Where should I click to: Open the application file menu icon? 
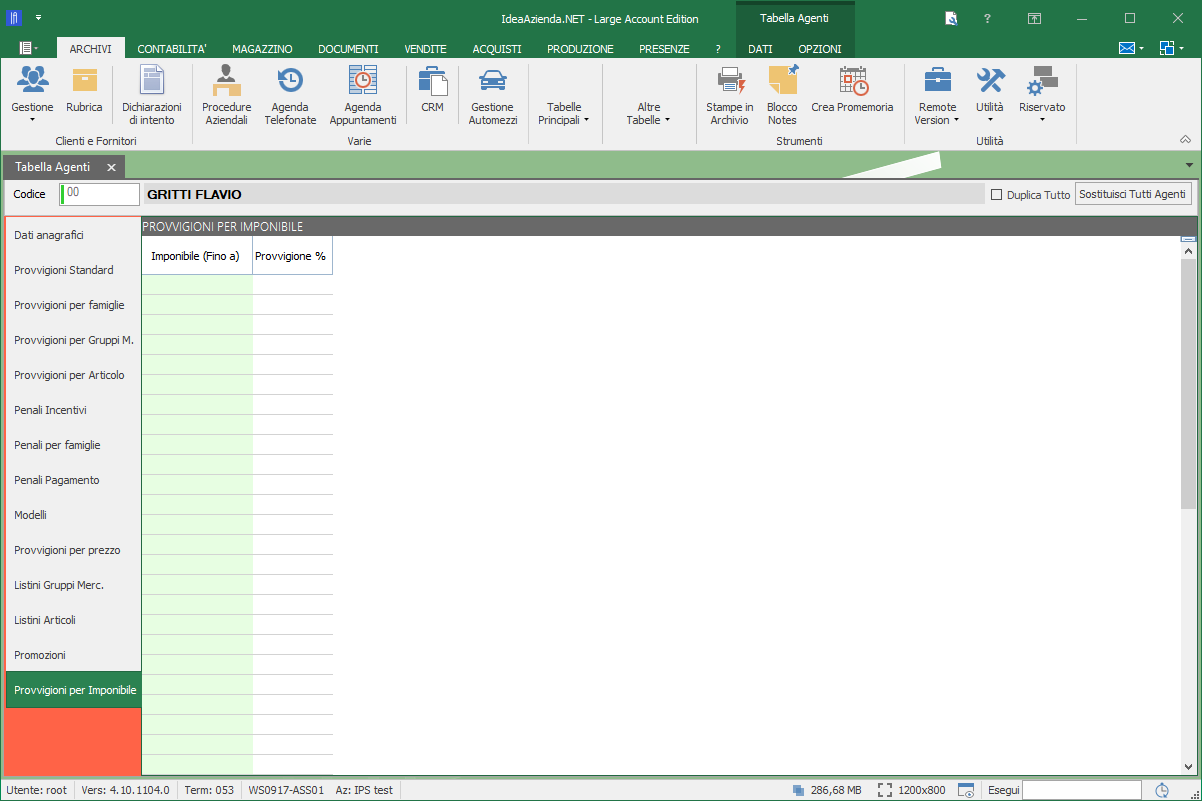tap(29, 48)
